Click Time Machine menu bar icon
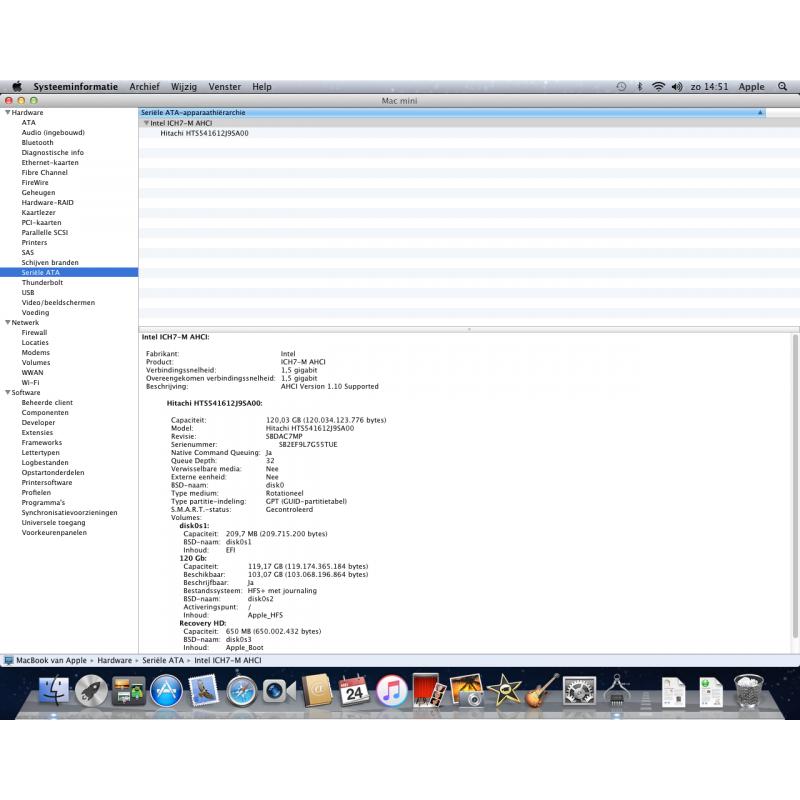The height and width of the screenshot is (800, 800). point(621,87)
